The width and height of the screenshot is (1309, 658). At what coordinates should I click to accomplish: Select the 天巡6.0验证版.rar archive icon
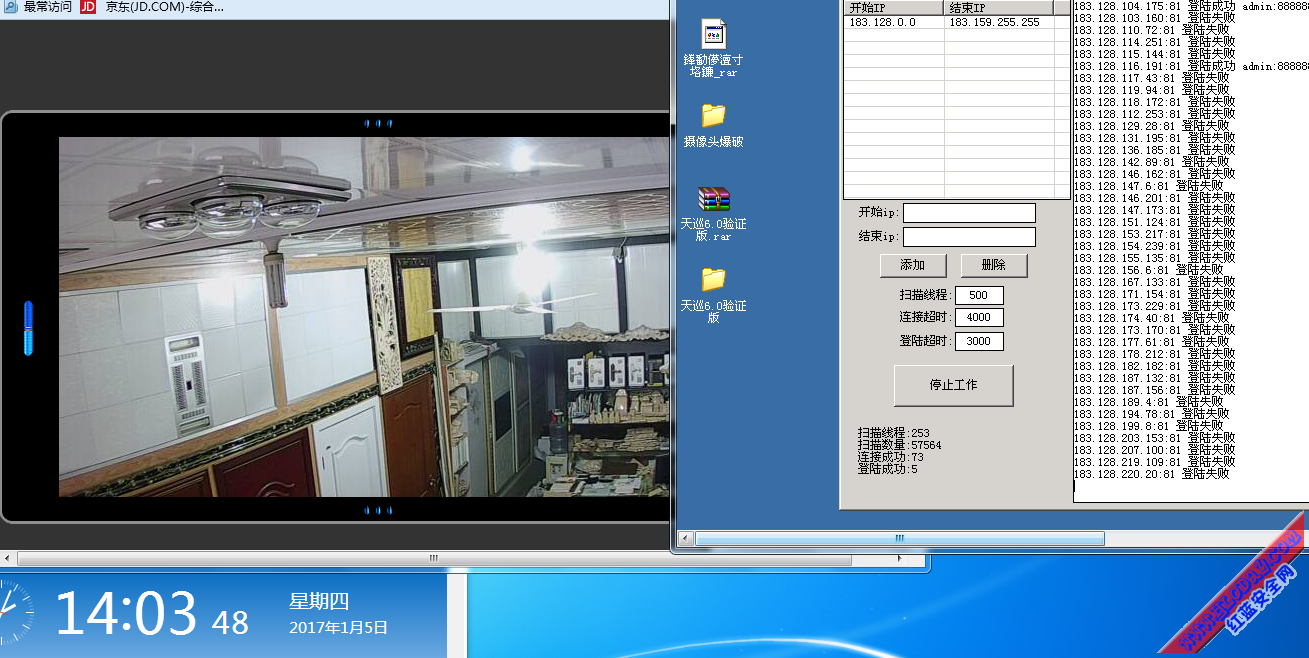(713, 200)
